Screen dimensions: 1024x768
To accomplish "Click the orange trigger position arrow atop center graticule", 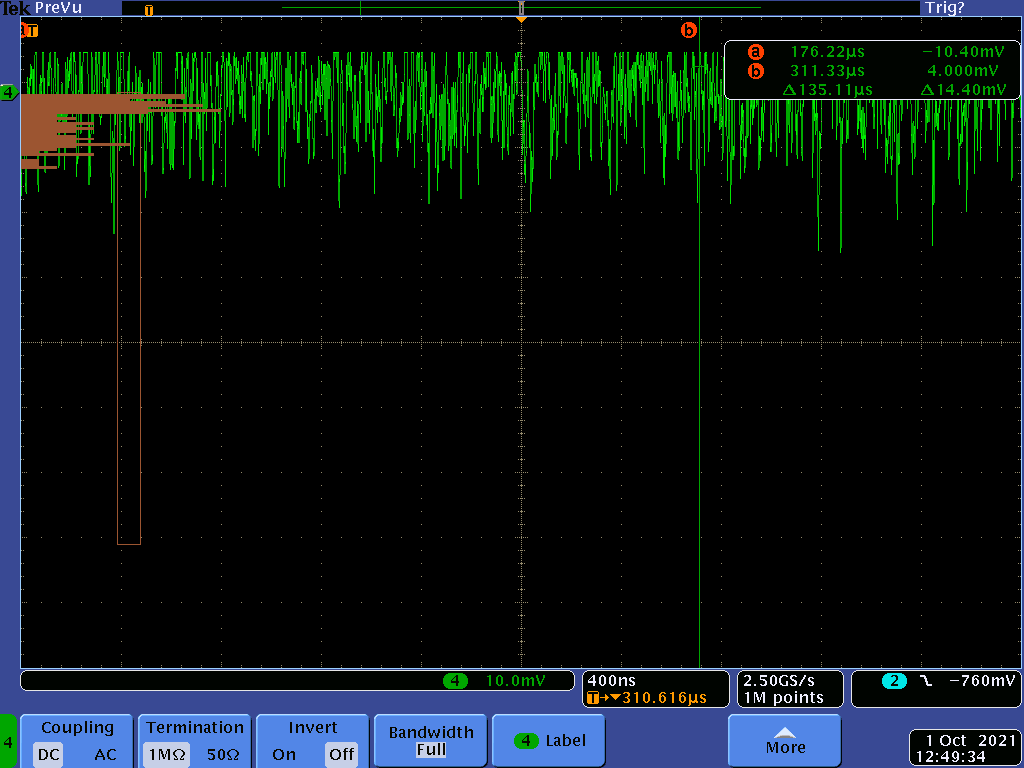I will pos(521,17).
